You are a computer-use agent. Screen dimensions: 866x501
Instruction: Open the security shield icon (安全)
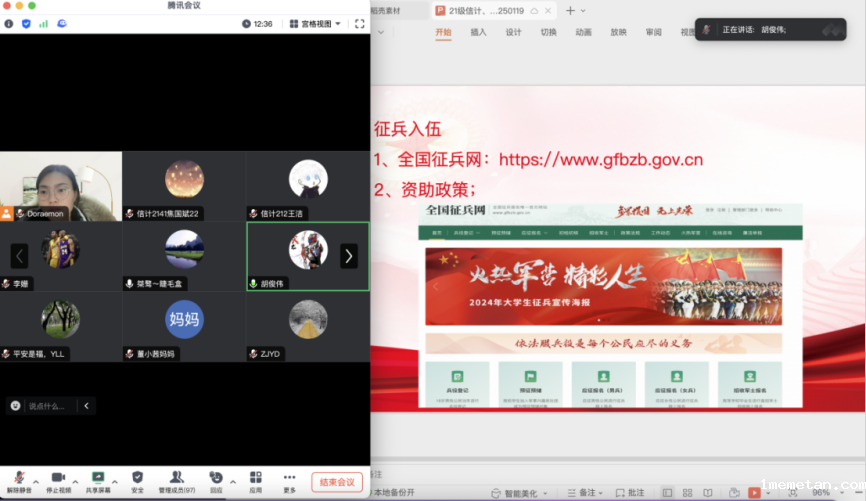coord(137,478)
